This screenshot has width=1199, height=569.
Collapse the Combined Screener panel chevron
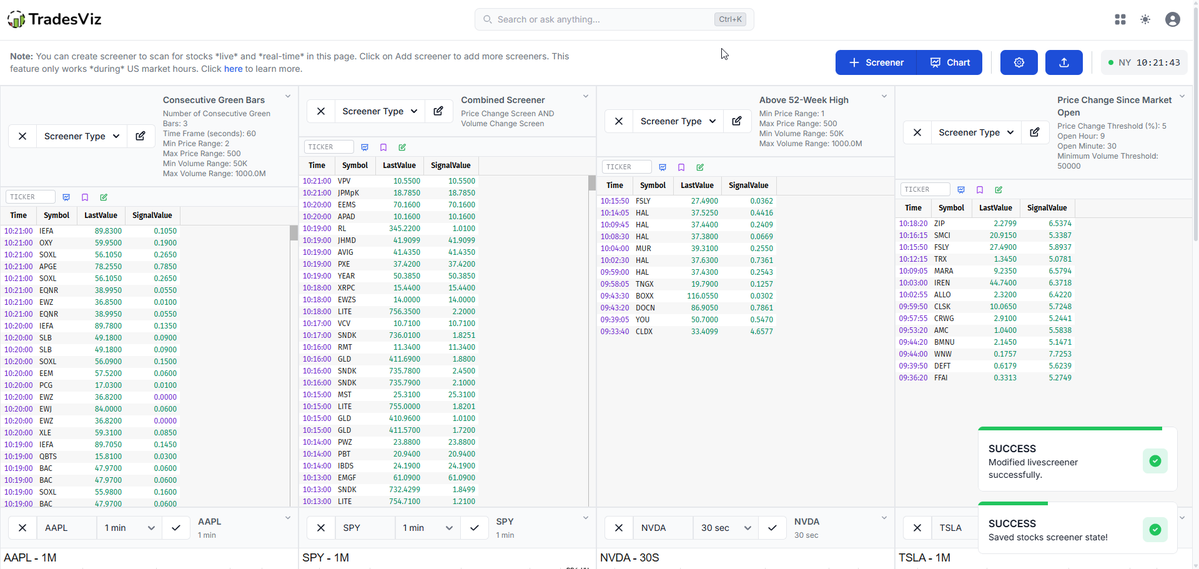pos(586,96)
